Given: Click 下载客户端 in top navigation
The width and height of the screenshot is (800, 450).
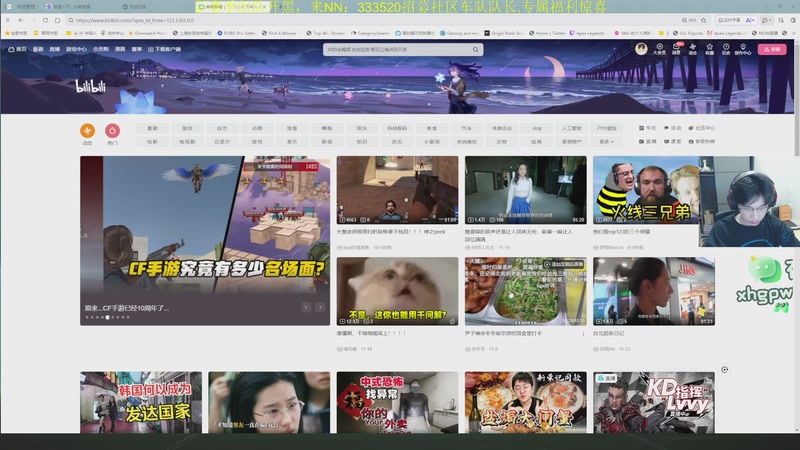Looking at the screenshot, I should pos(164,49).
